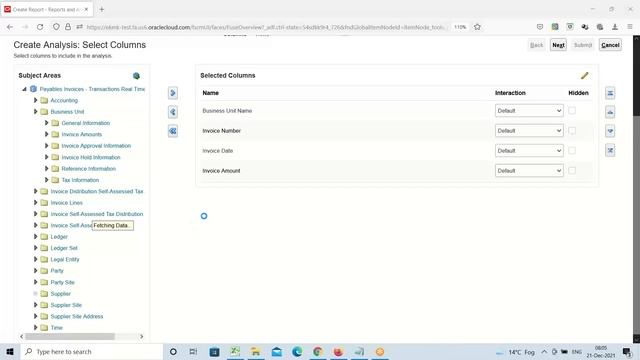Click the Submit button
Image resolution: width=640 pixels, height=360 pixels.
(582, 45)
